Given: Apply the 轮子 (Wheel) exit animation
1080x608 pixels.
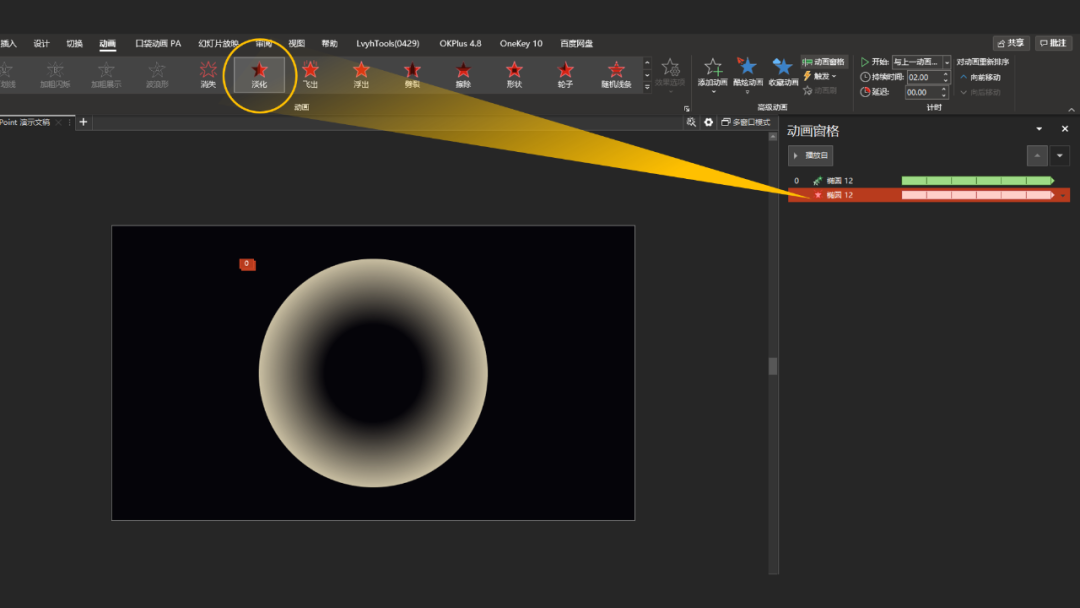Looking at the screenshot, I should click(x=565, y=74).
